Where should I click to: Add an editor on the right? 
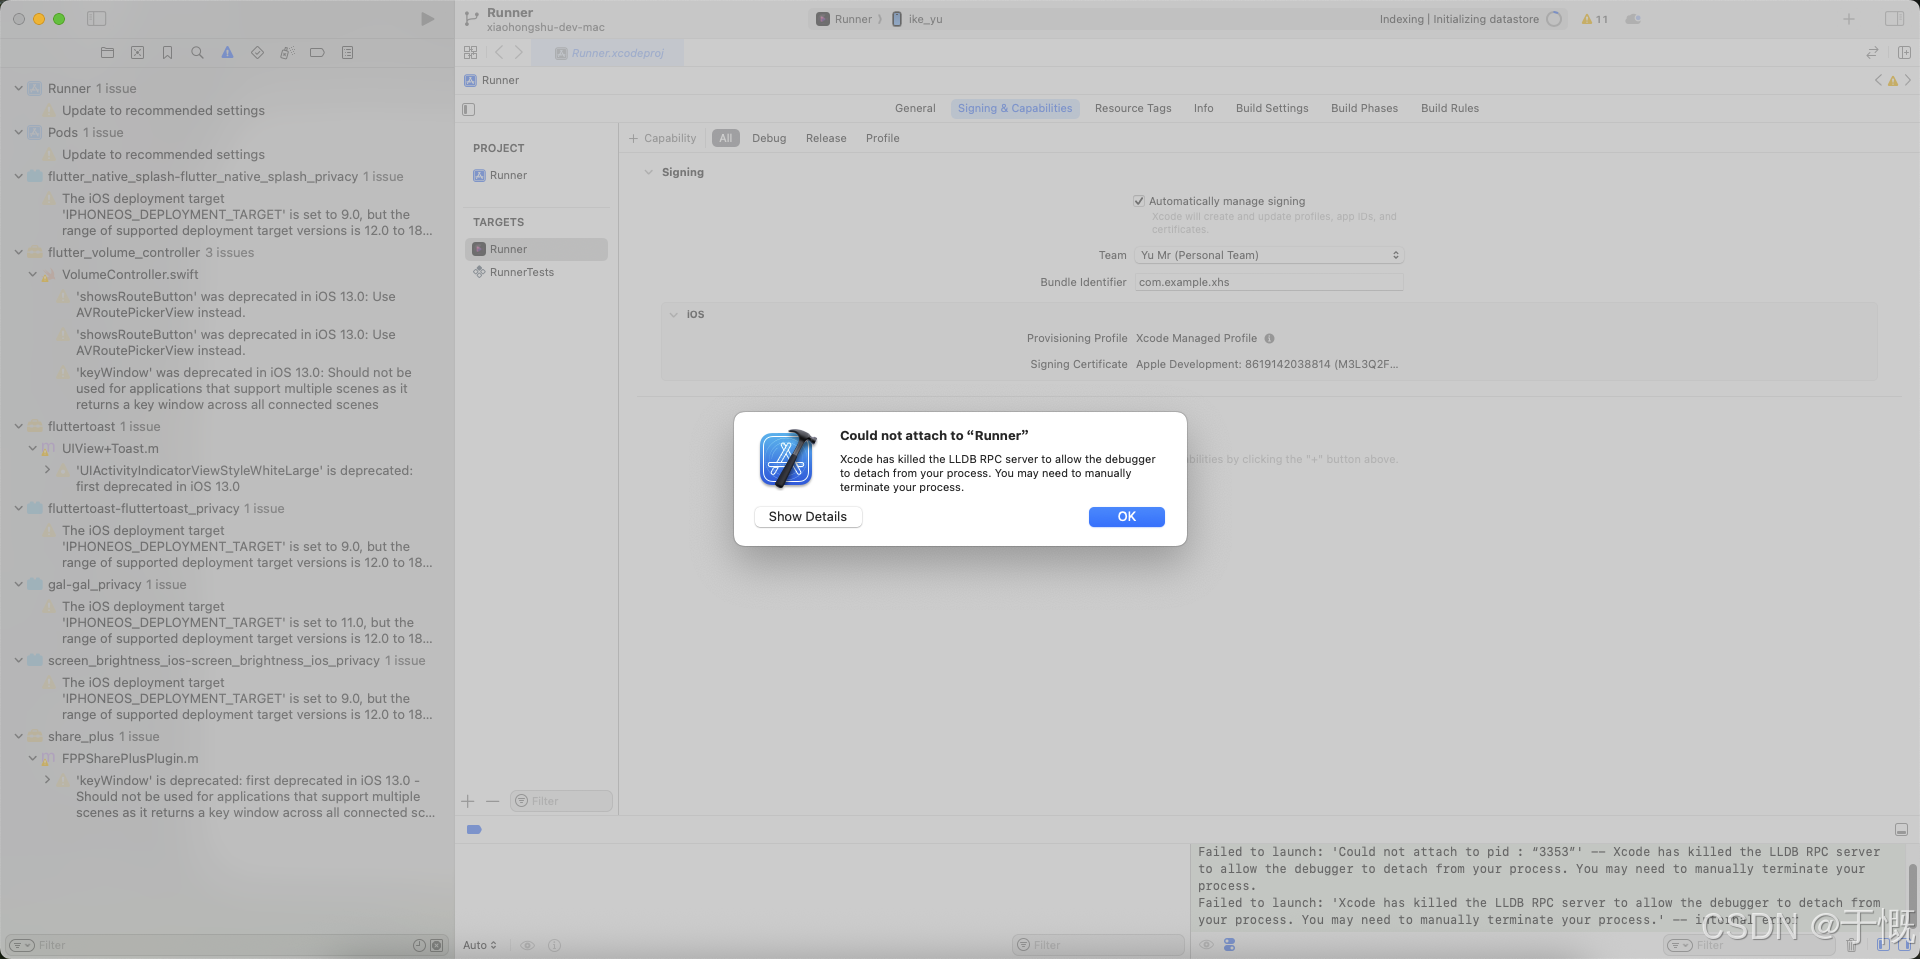click(x=1904, y=53)
